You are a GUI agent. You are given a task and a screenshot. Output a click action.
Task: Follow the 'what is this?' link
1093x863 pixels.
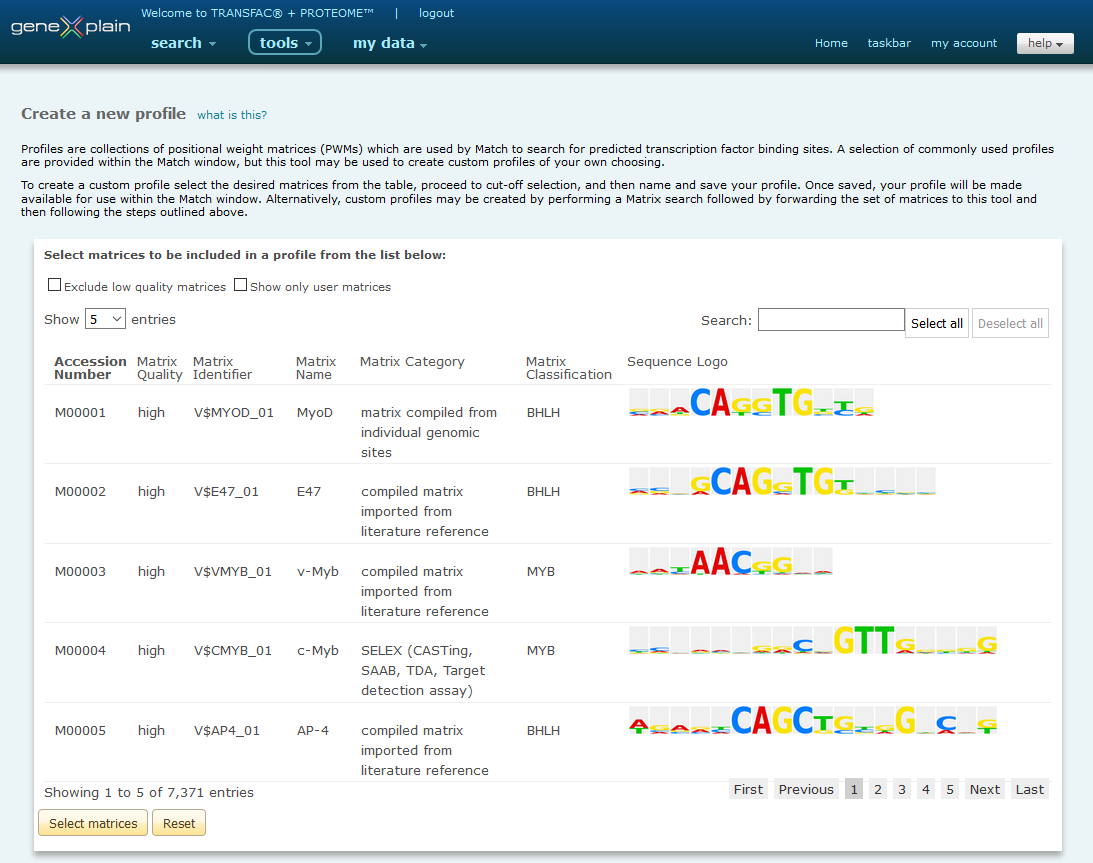click(x=232, y=115)
